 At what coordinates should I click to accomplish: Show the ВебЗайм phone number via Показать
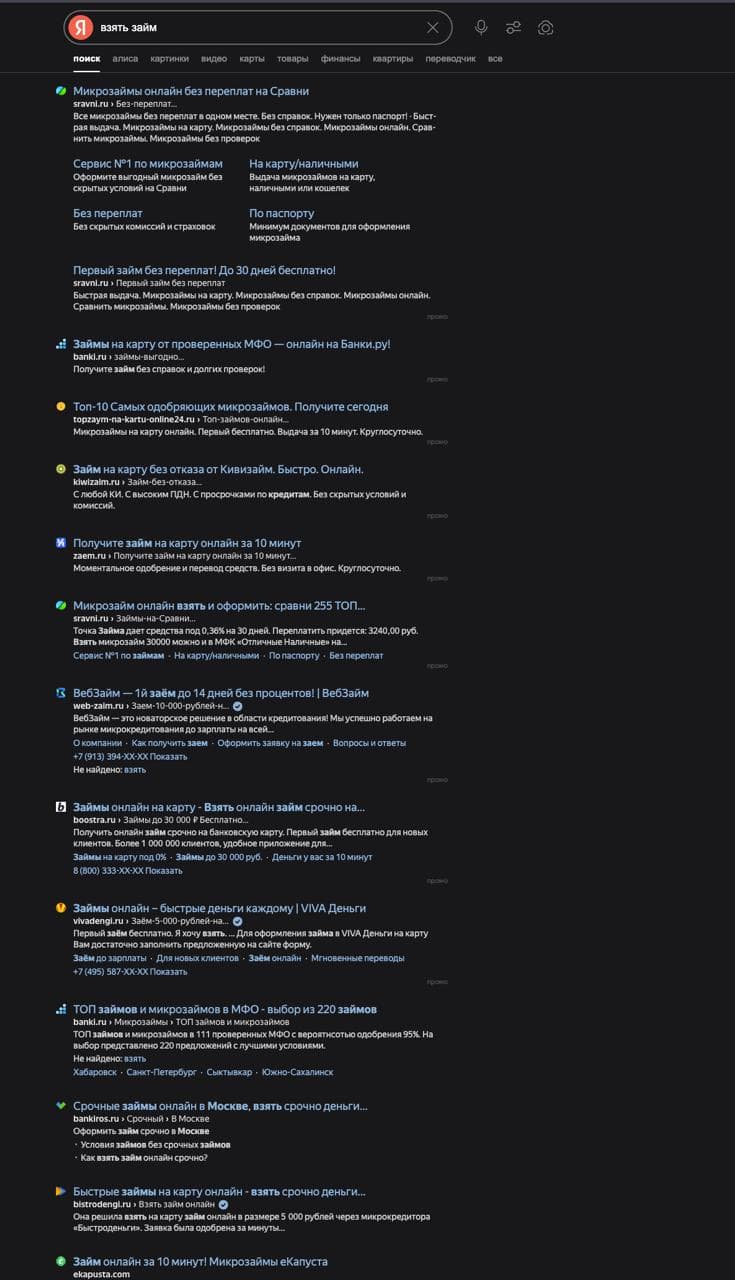(169, 757)
